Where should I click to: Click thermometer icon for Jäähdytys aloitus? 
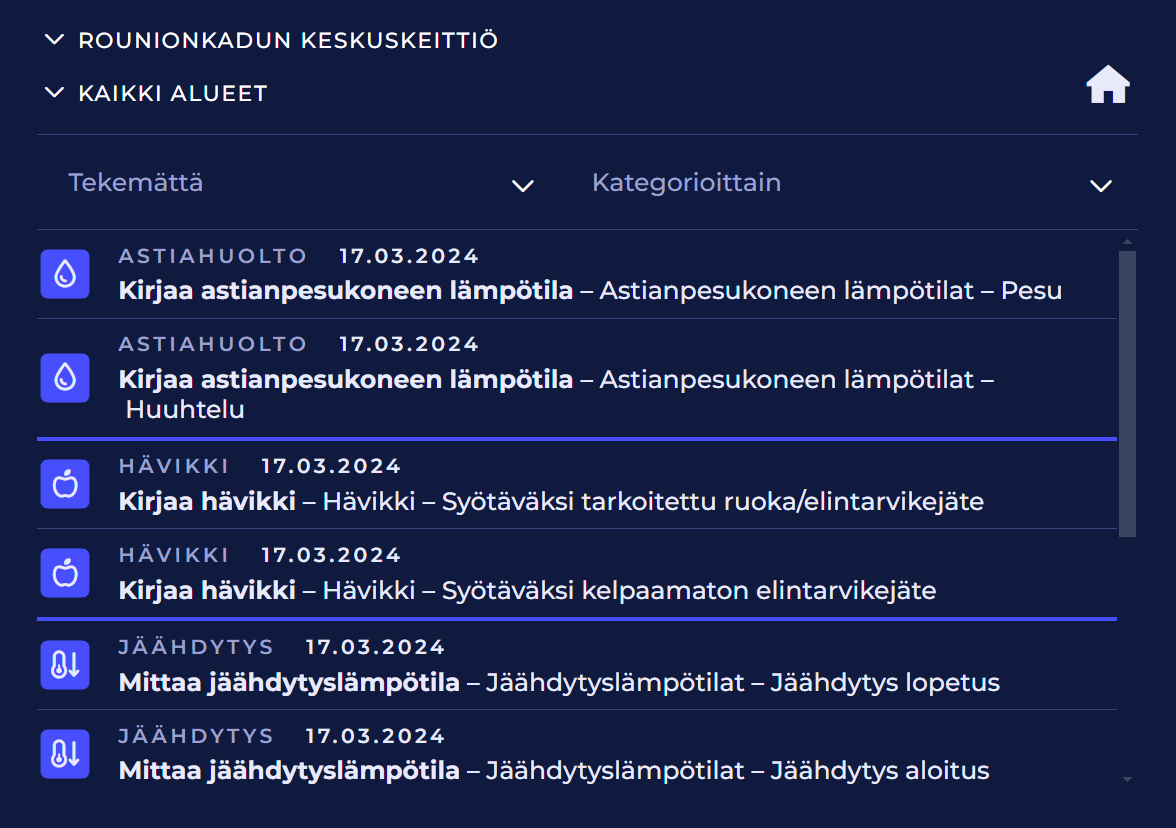coord(65,754)
